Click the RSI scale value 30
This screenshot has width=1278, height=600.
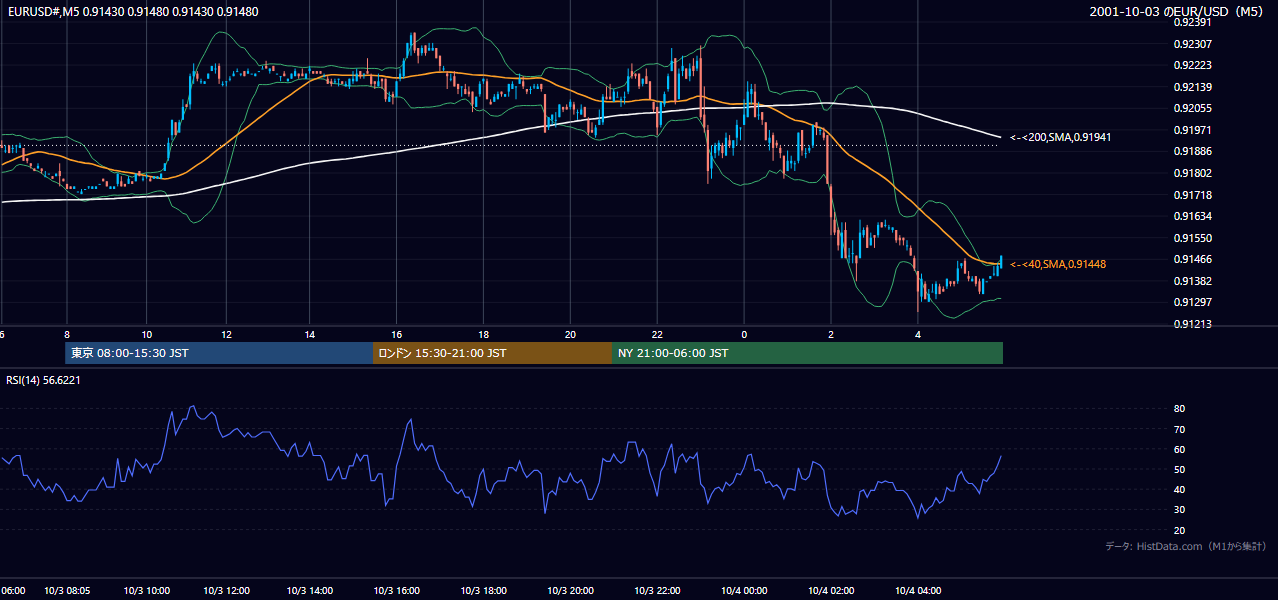pos(1179,510)
